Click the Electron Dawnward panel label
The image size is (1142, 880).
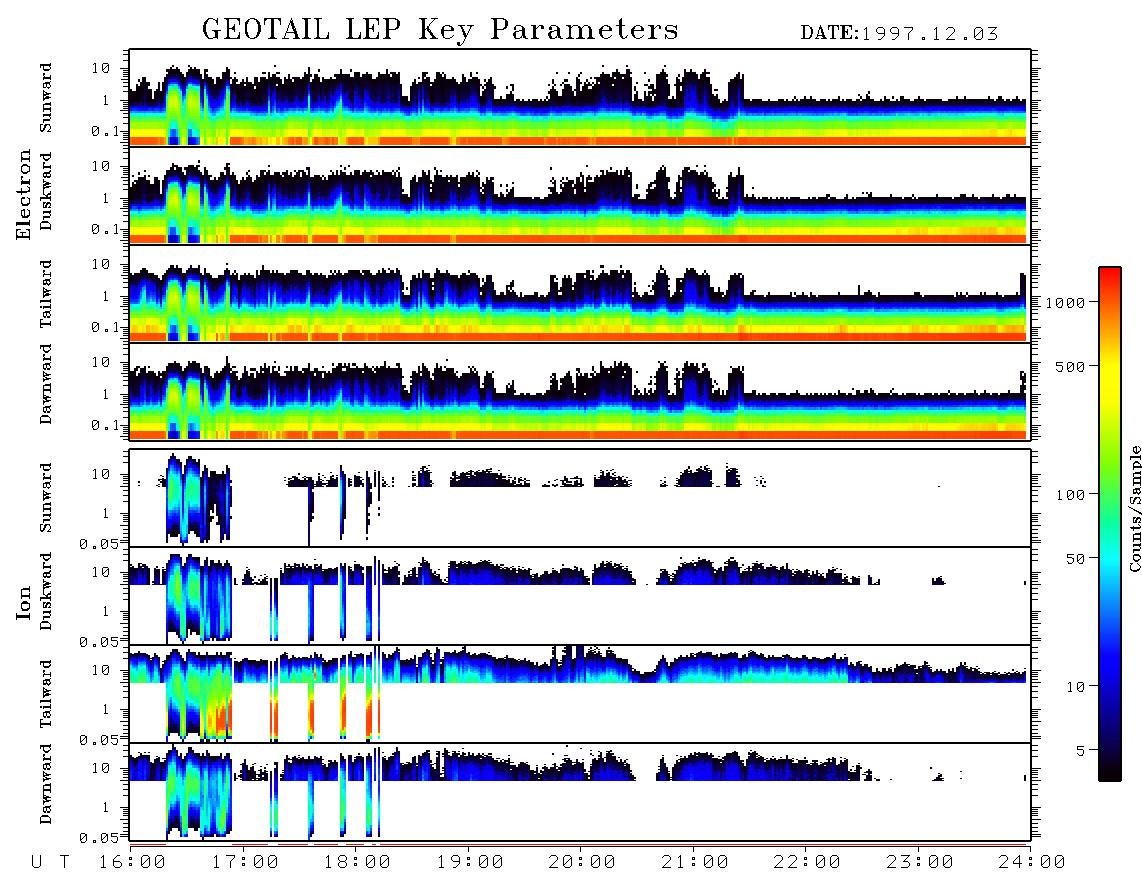click(46, 384)
